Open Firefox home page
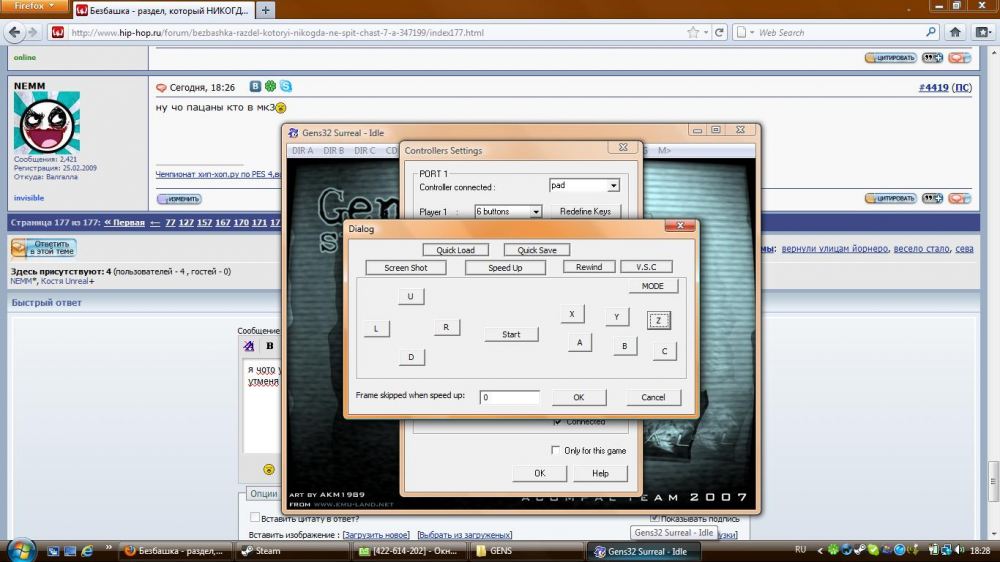This screenshot has height=562, width=1000. pyautogui.click(x=955, y=33)
